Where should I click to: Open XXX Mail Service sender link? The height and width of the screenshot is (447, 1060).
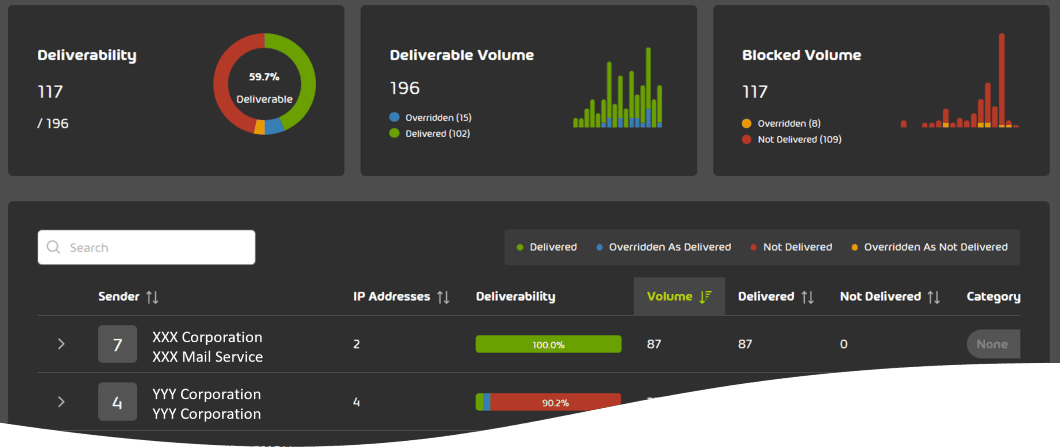[207, 357]
